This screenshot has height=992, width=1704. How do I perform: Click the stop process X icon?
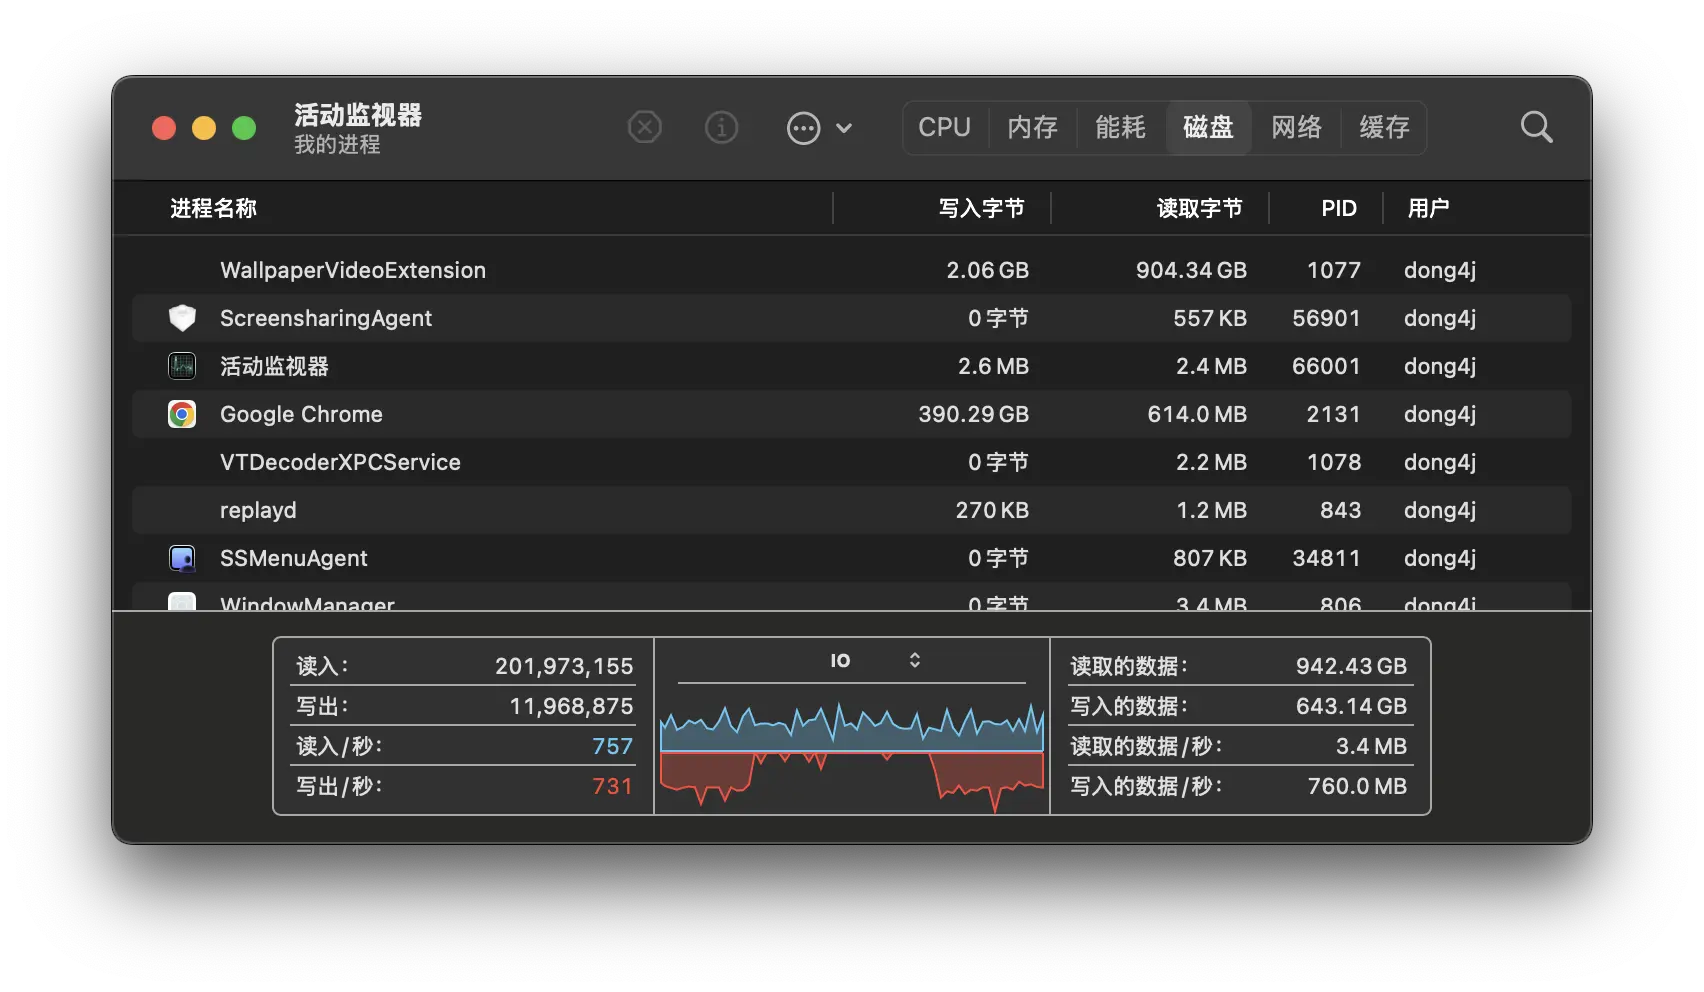[644, 128]
